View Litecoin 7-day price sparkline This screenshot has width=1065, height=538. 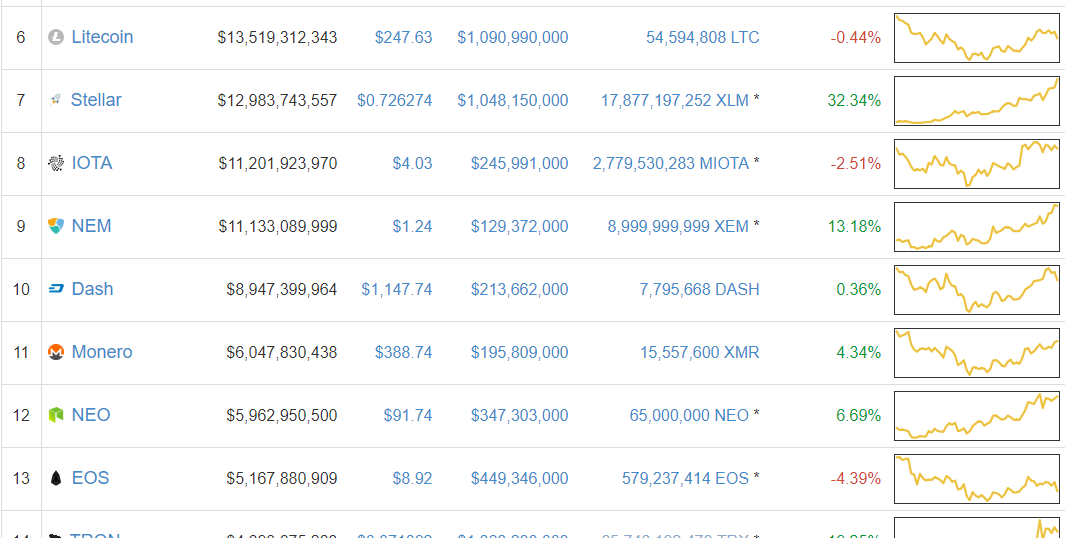[x=977, y=37]
